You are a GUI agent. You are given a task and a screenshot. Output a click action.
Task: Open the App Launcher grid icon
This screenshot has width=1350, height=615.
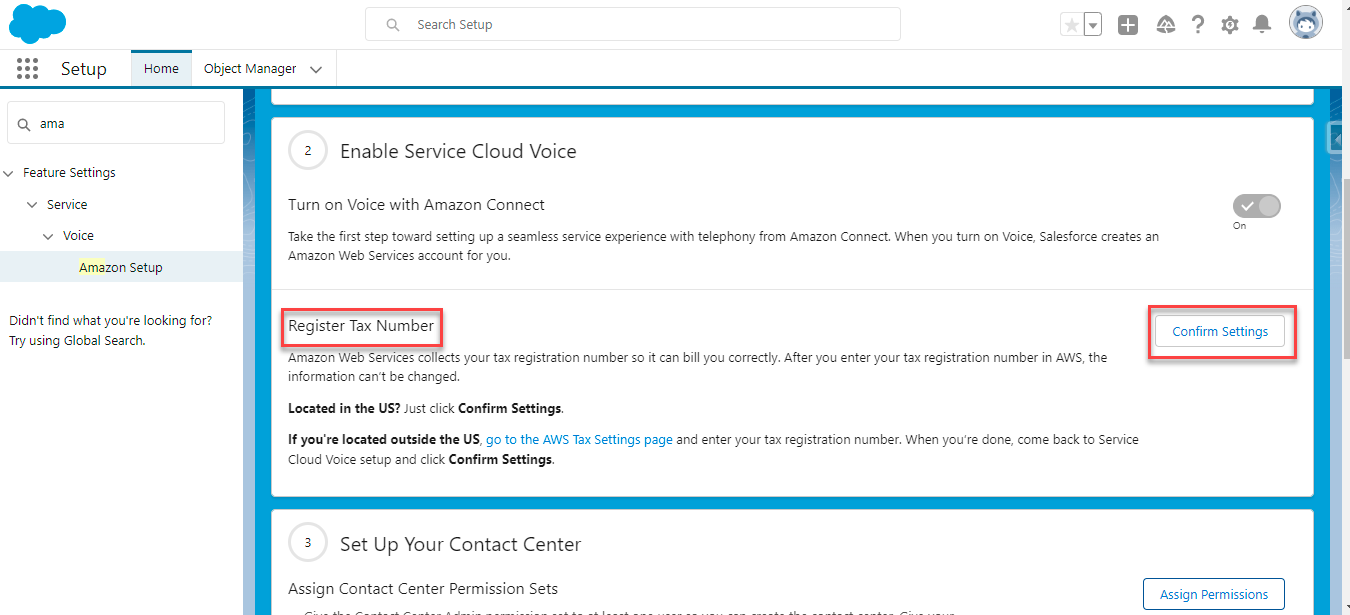click(x=28, y=69)
